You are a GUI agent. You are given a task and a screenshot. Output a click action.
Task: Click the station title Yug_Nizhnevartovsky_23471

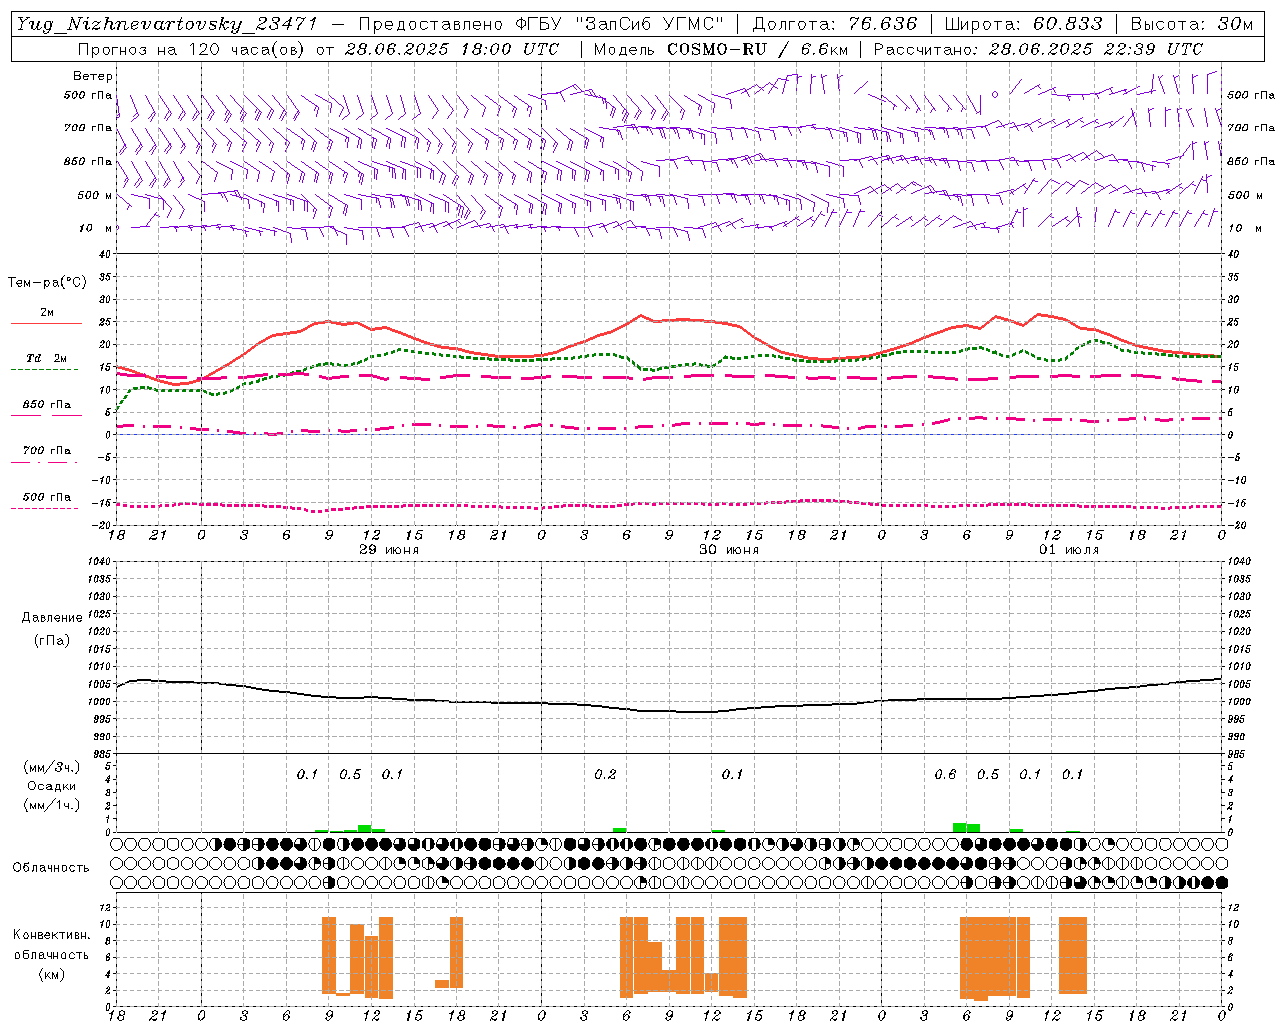tap(167, 24)
